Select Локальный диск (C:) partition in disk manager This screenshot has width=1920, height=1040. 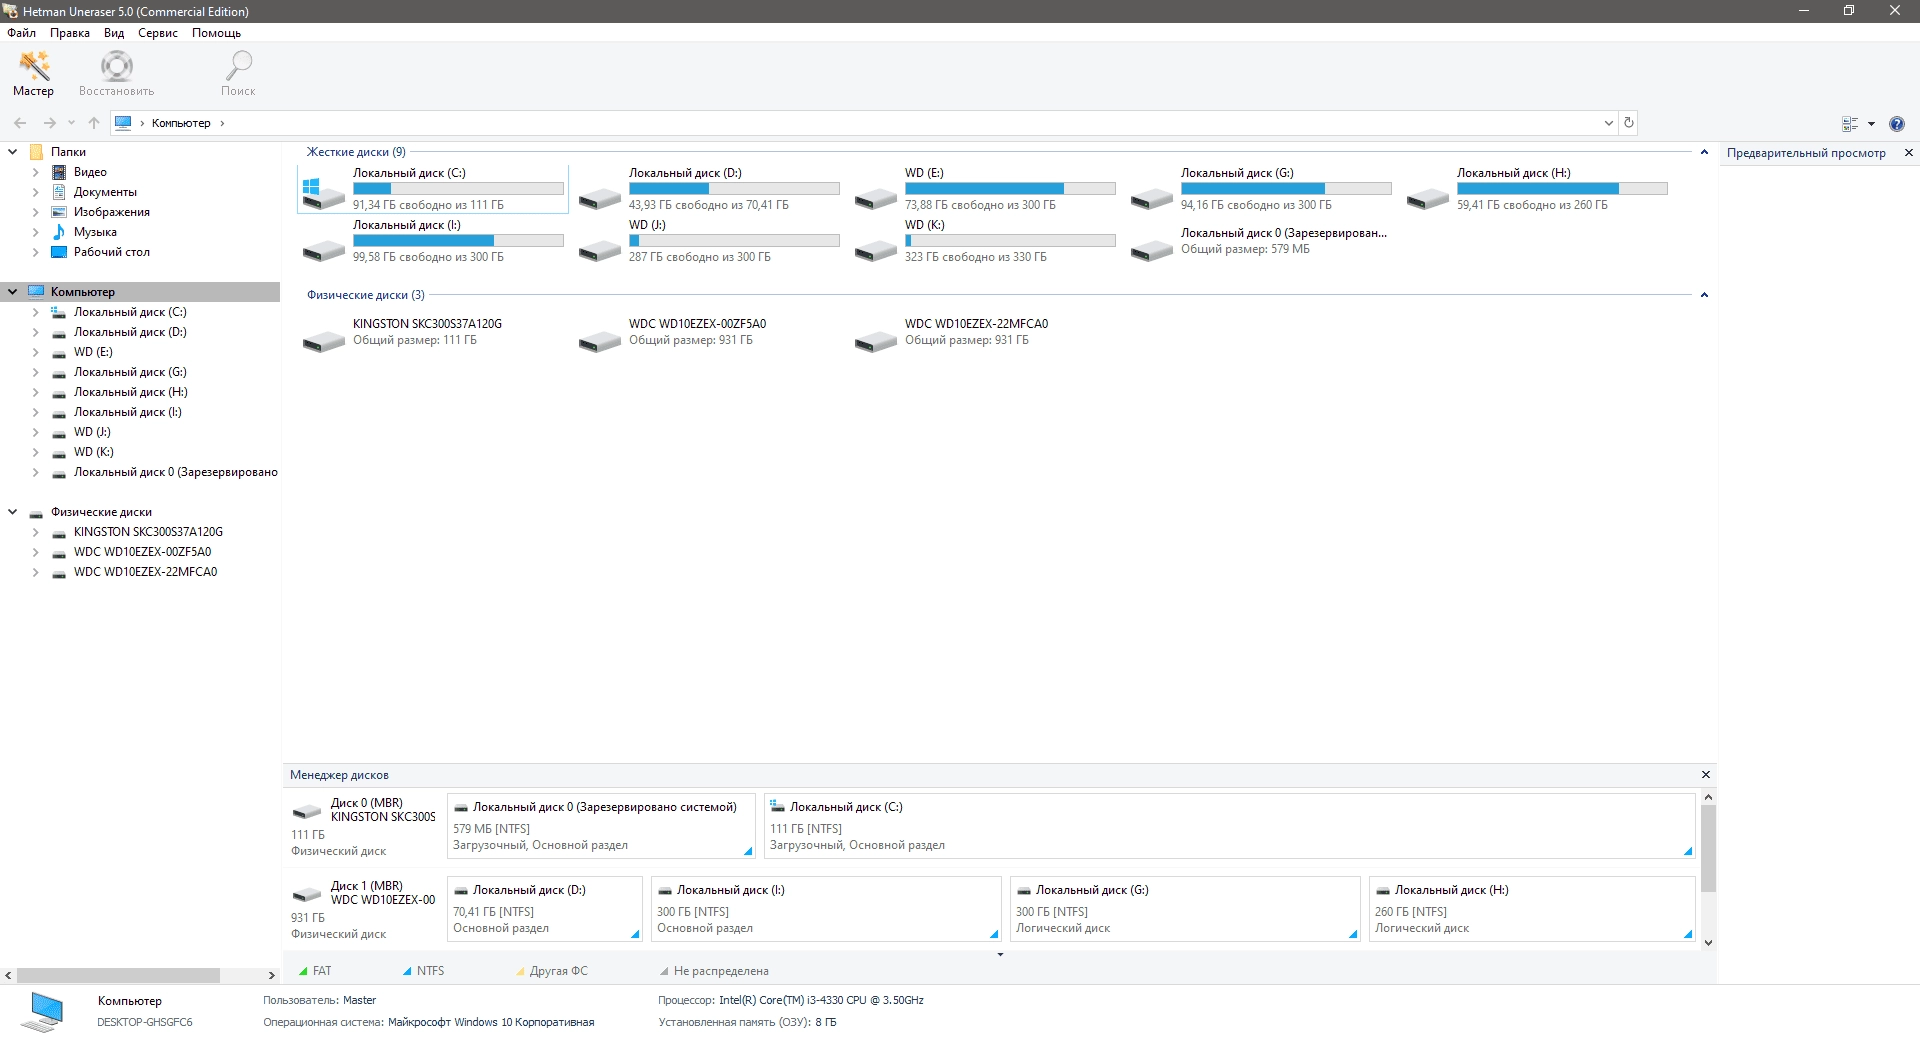(1230, 826)
